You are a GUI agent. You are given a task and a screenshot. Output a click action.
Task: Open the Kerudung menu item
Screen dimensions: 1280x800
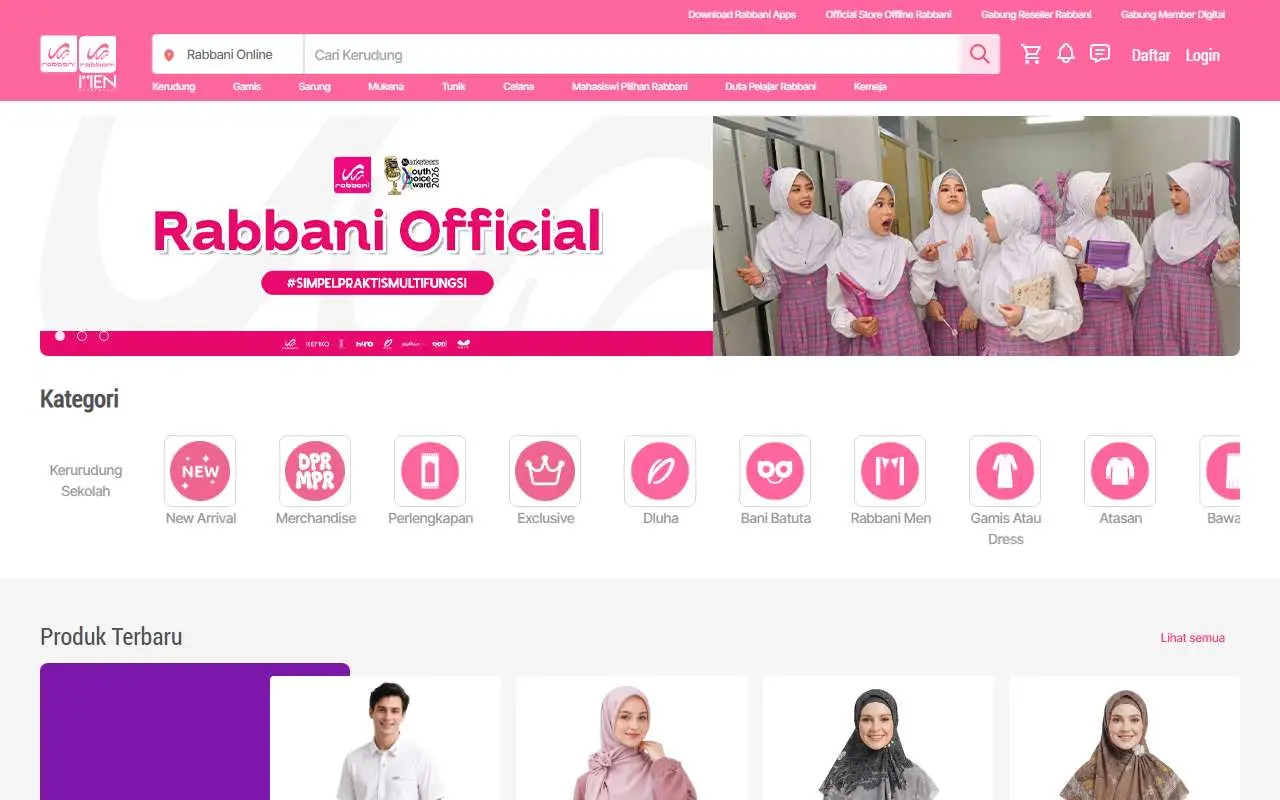pos(174,87)
